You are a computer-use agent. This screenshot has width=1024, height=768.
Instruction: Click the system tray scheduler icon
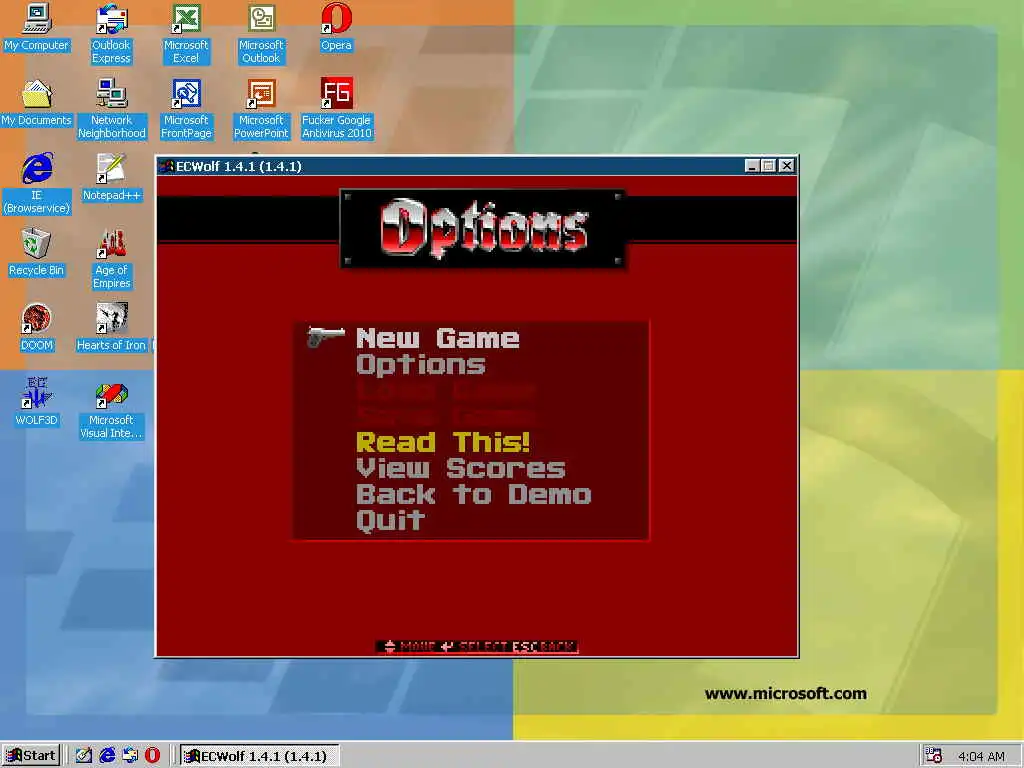pyautogui.click(x=934, y=756)
